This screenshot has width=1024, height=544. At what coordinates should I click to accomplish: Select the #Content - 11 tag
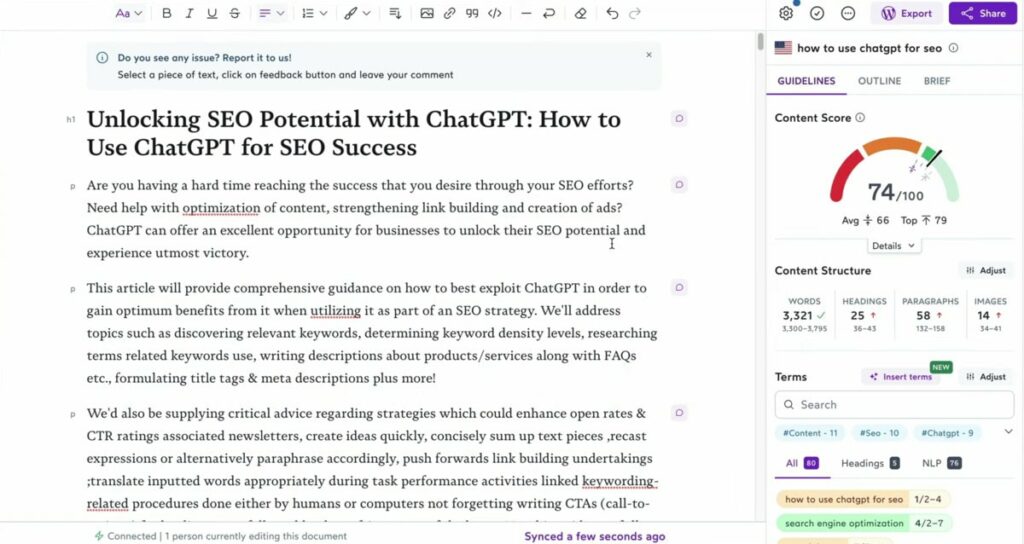point(810,433)
